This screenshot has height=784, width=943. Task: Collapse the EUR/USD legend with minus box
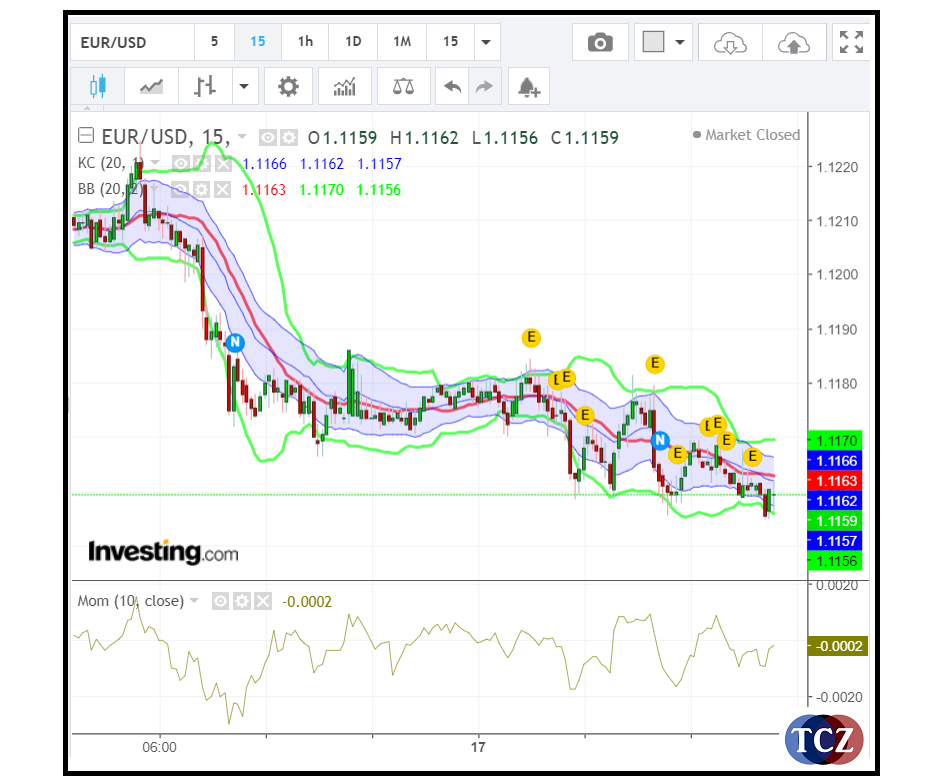click(86, 137)
